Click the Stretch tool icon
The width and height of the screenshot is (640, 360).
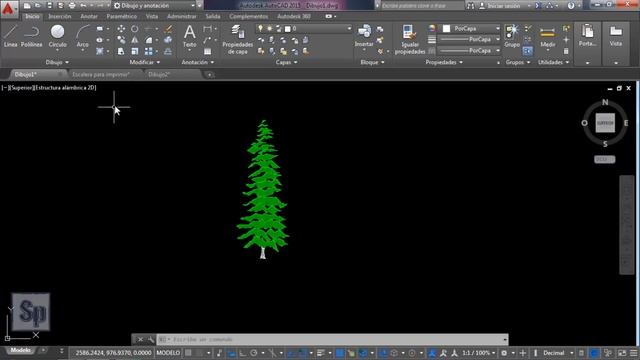(121, 51)
